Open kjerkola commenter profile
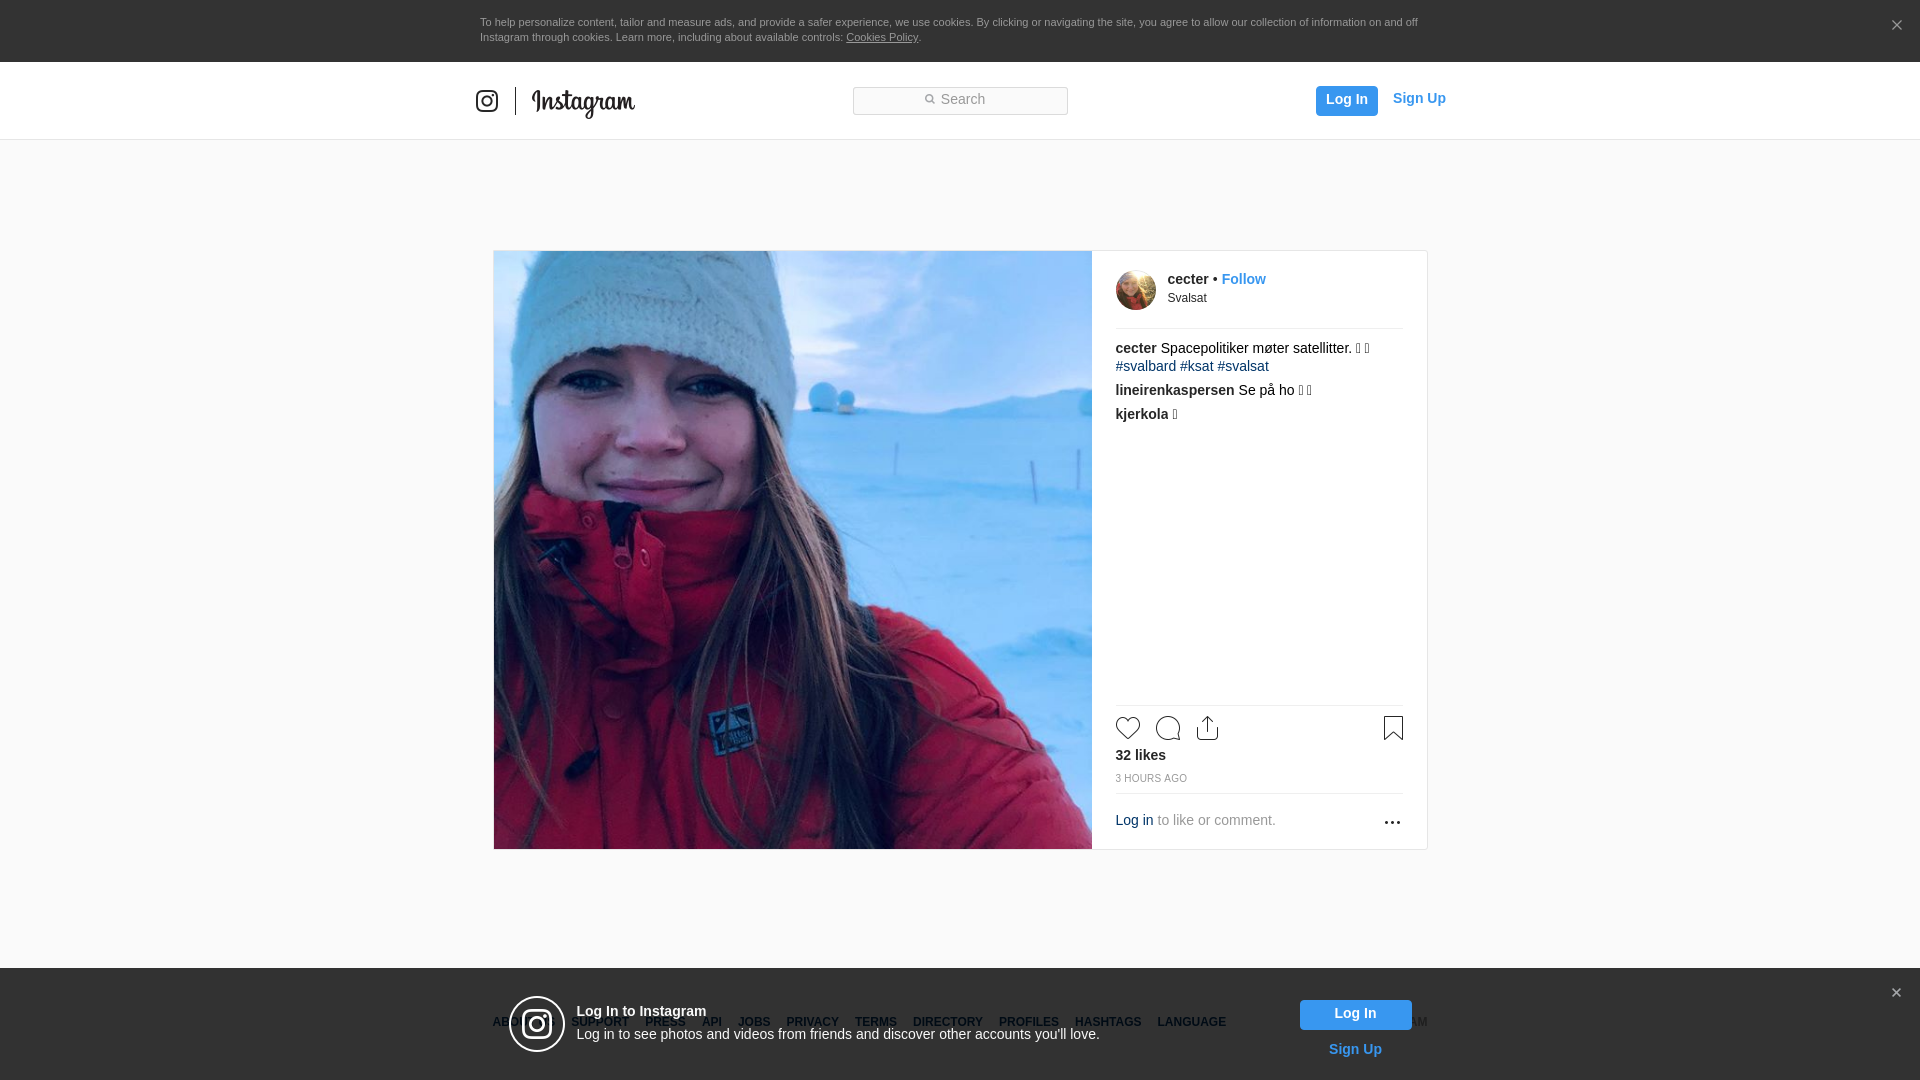The height and width of the screenshot is (1080, 1920). 1141,414
